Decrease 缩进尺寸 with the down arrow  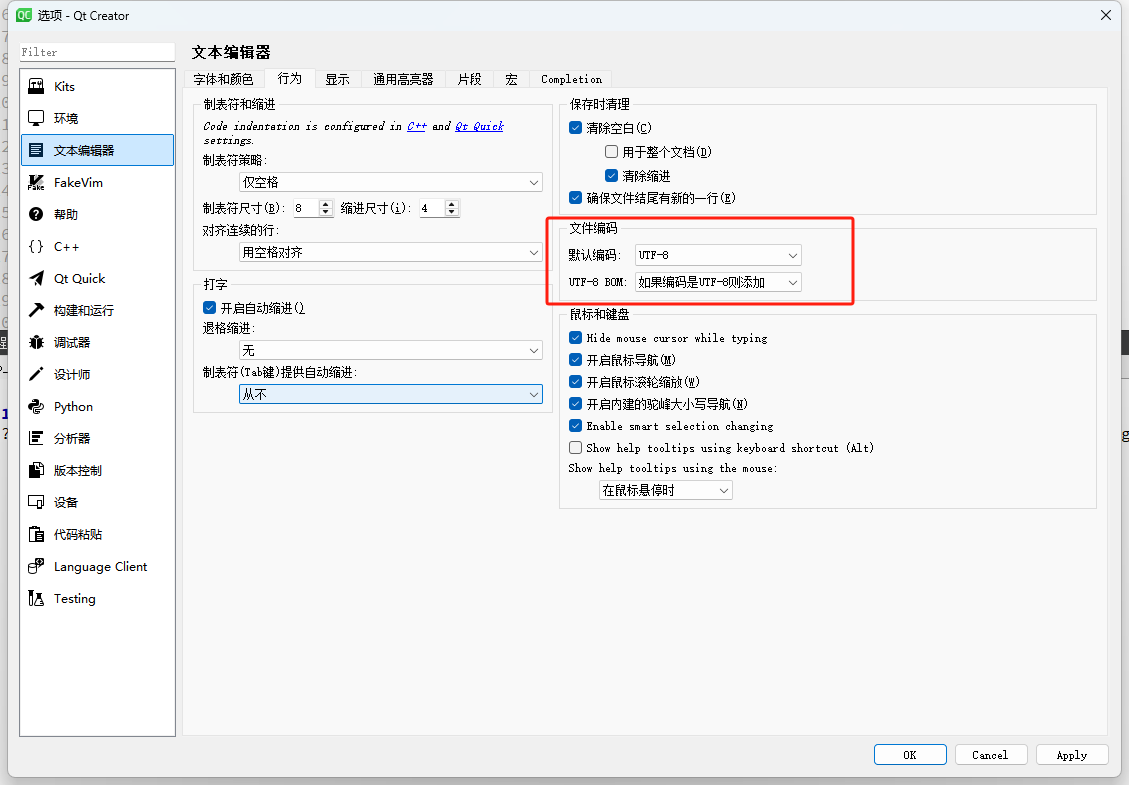(451, 212)
